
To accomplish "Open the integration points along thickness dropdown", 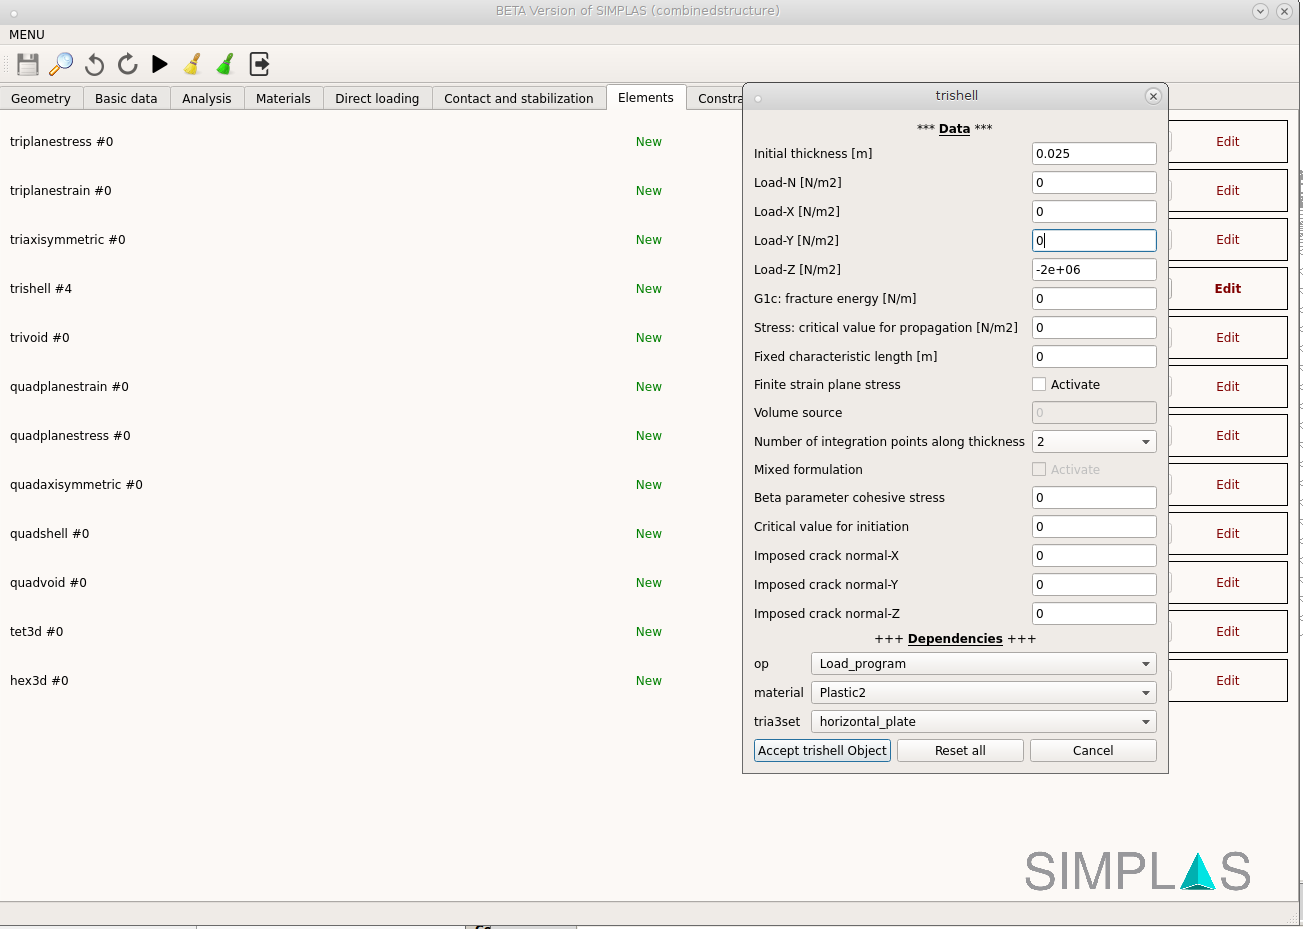I will point(1093,441).
